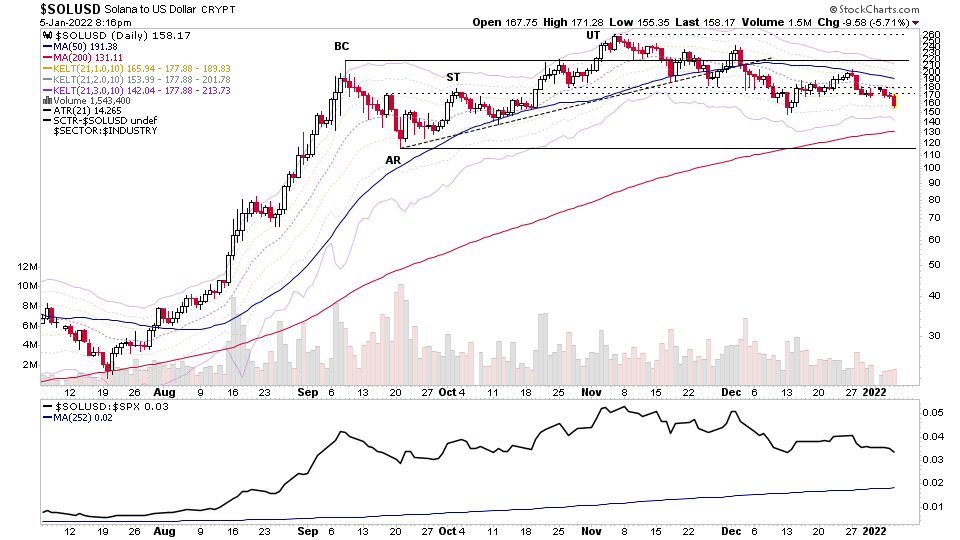Click the volume bars icon before Volume 1,543,400

47,101
